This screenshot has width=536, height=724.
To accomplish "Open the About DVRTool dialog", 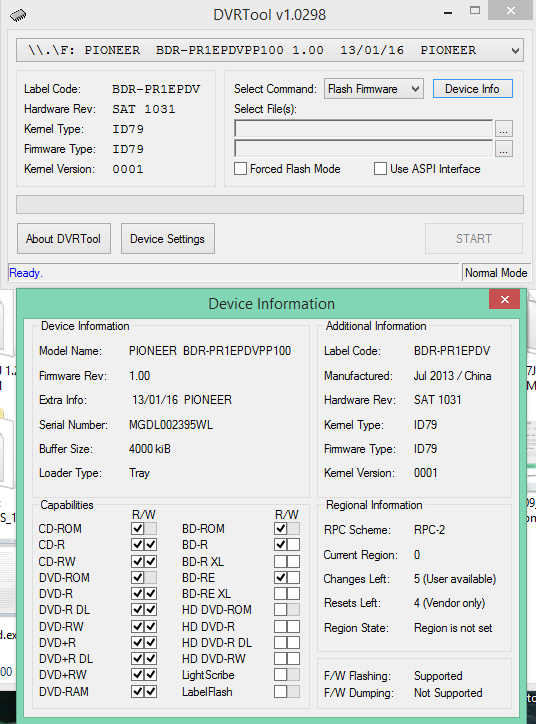I will 64,239.
